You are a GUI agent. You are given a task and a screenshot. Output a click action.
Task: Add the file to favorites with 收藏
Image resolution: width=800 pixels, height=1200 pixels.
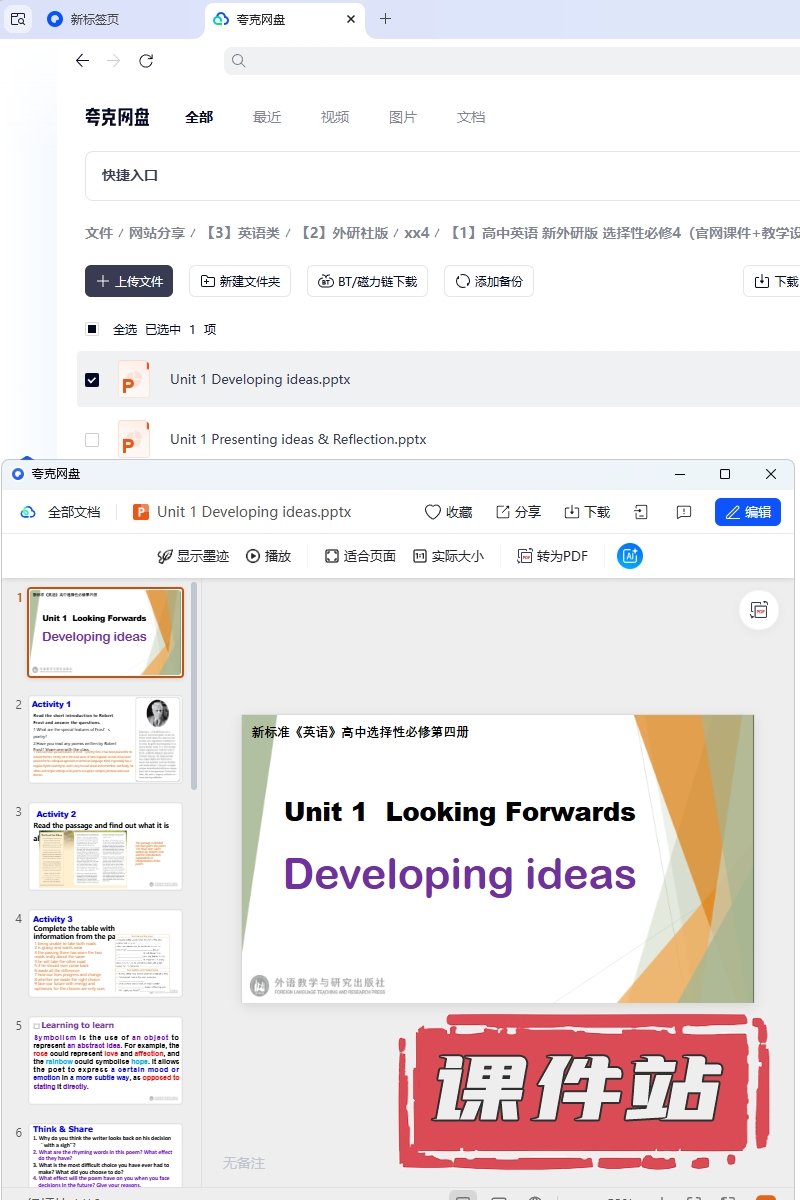pyautogui.click(x=448, y=512)
